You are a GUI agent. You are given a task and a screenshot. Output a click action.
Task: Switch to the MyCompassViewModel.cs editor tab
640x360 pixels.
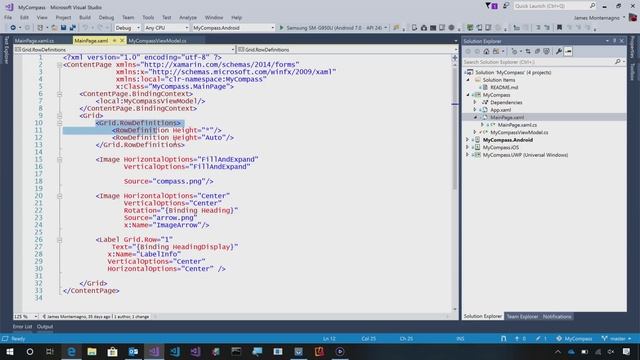pos(158,41)
